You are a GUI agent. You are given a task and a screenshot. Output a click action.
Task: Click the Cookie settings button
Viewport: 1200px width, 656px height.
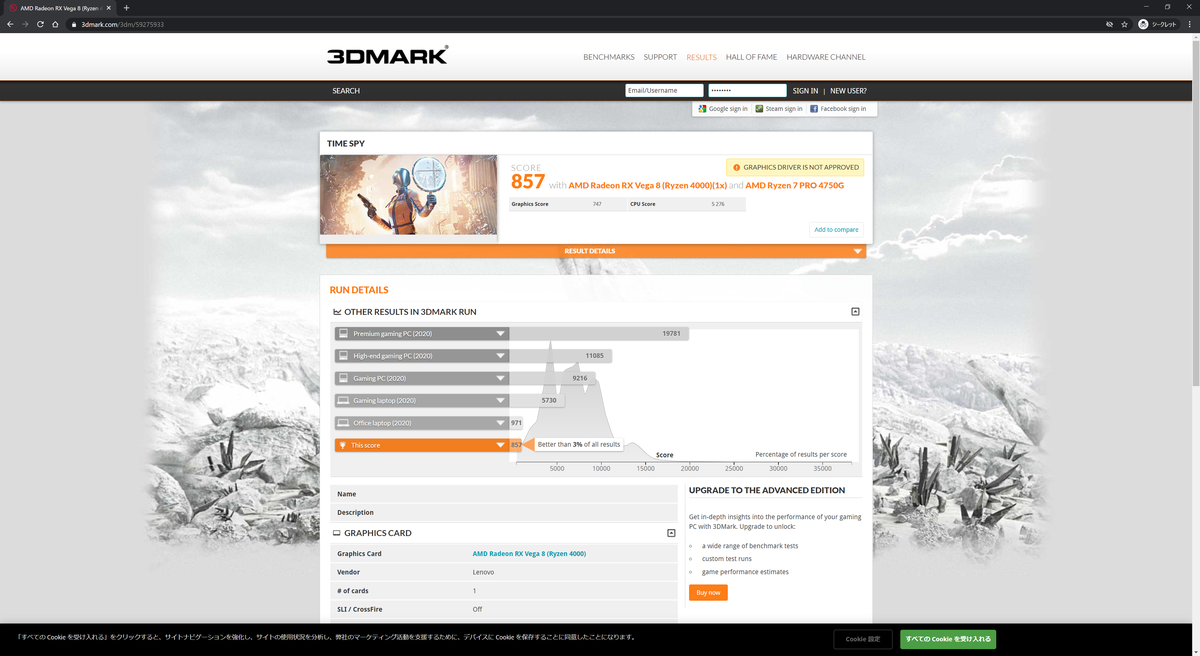[x=862, y=639]
